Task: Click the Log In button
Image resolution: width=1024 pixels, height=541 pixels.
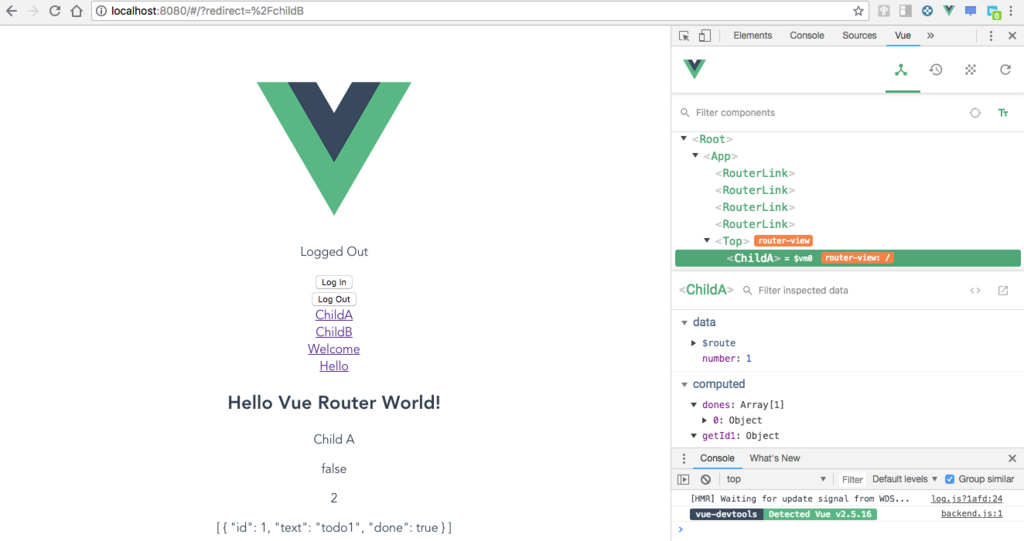Action: tap(334, 282)
